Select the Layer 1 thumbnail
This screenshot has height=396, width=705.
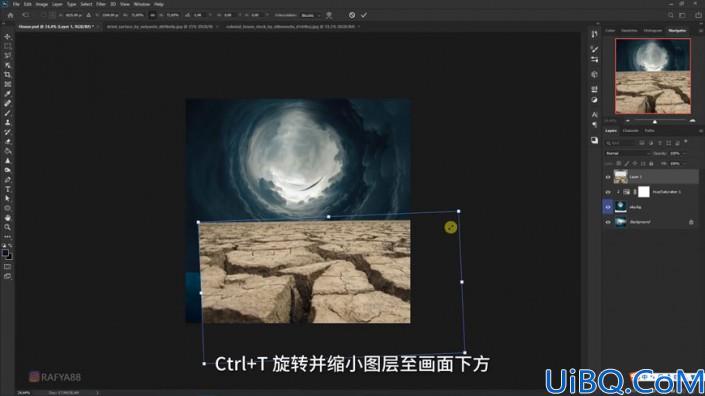point(620,177)
